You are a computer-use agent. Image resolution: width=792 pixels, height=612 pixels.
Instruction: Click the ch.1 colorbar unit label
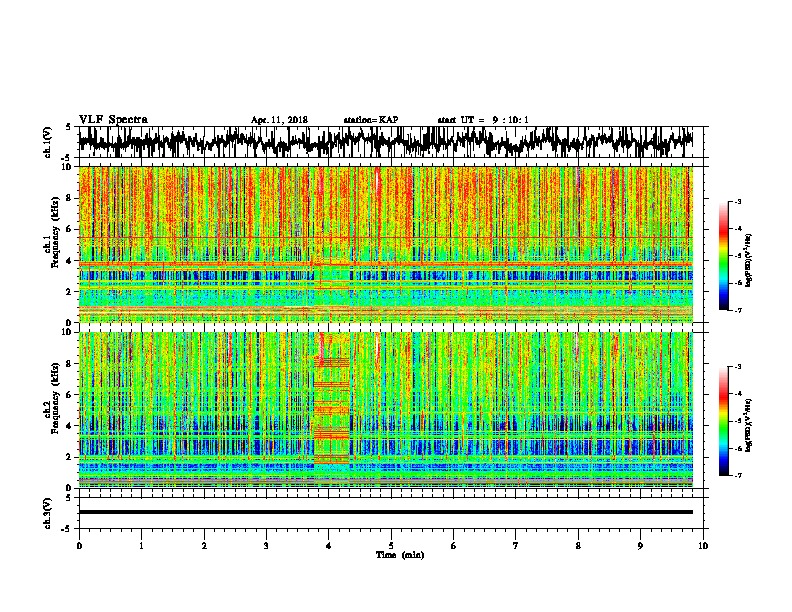(748, 261)
